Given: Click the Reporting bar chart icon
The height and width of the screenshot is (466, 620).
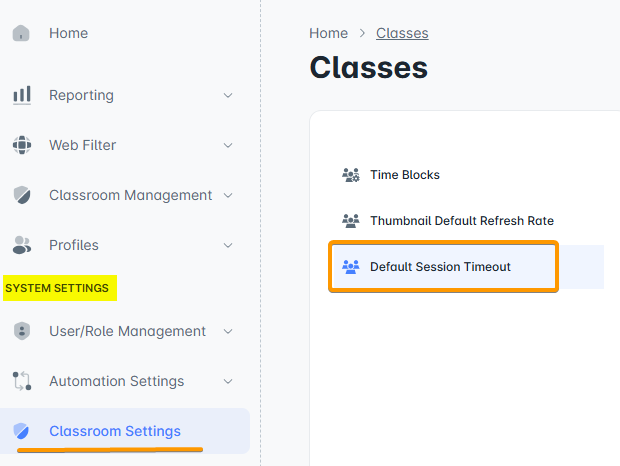Looking at the screenshot, I should (21, 95).
